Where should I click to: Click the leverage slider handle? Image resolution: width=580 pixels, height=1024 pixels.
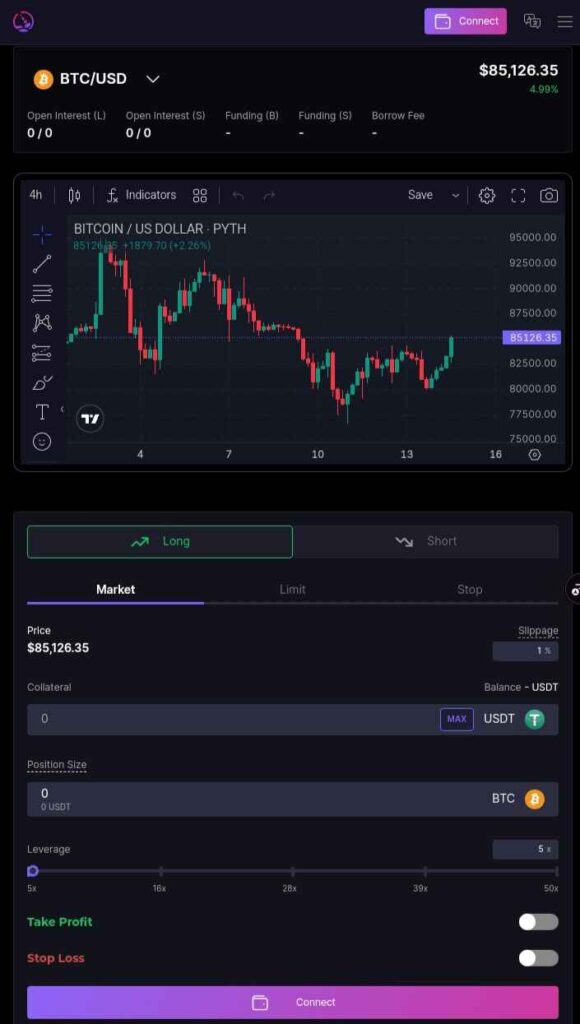click(x=33, y=871)
